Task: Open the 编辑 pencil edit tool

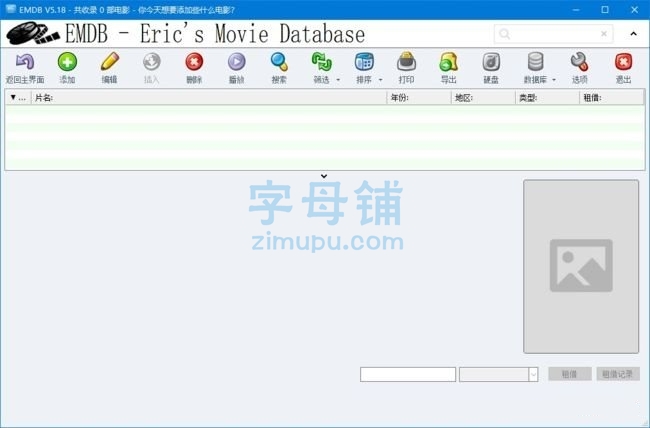Action: click(109, 62)
